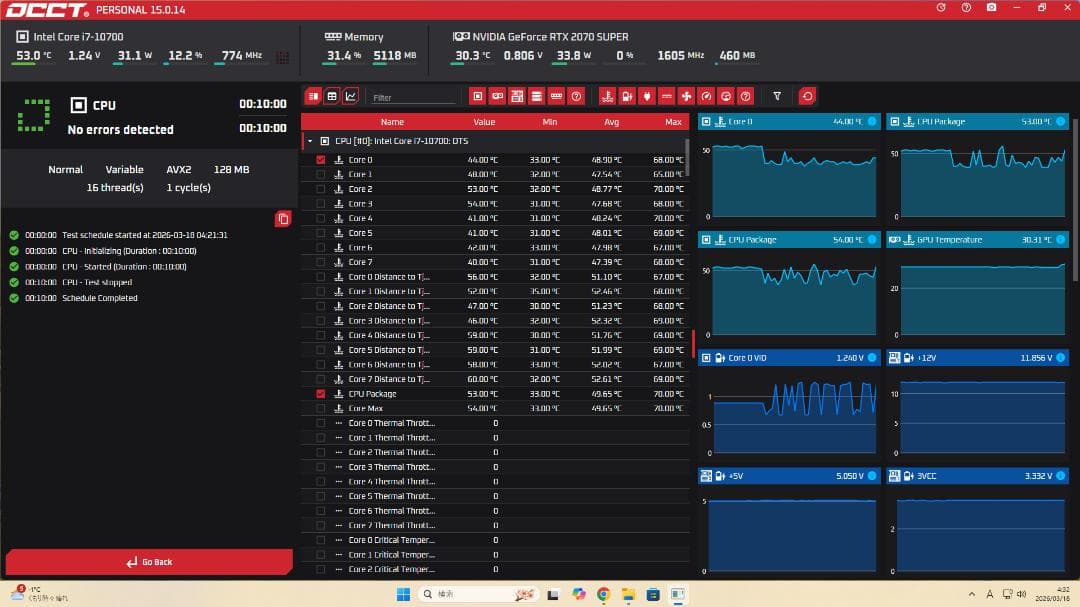Select the Core 4 row
The height and width of the screenshot is (607, 1080).
click(x=495, y=218)
